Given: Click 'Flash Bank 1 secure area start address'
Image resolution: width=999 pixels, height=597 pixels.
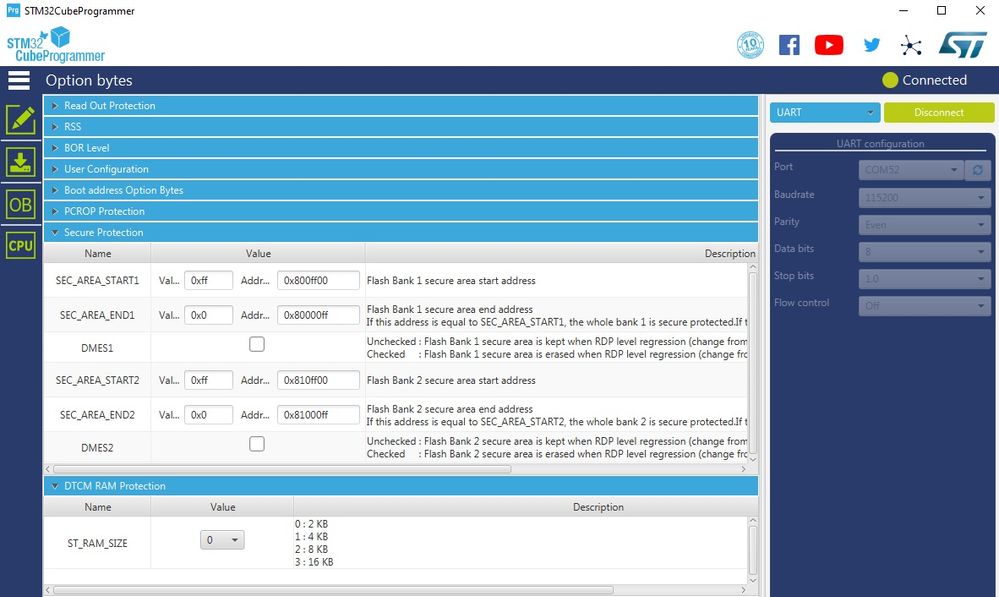Looking at the screenshot, I should (x=451, y=280).
